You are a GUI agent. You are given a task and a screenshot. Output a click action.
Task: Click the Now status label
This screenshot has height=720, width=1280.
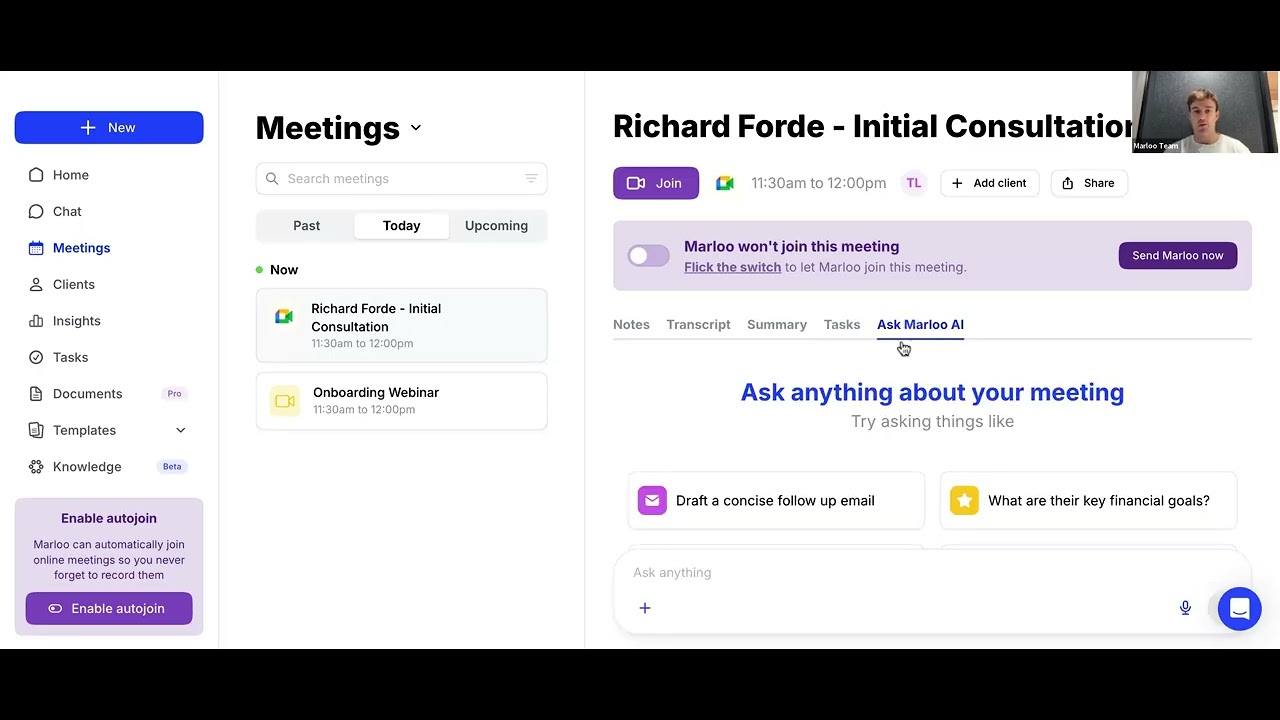click(284, 270)
